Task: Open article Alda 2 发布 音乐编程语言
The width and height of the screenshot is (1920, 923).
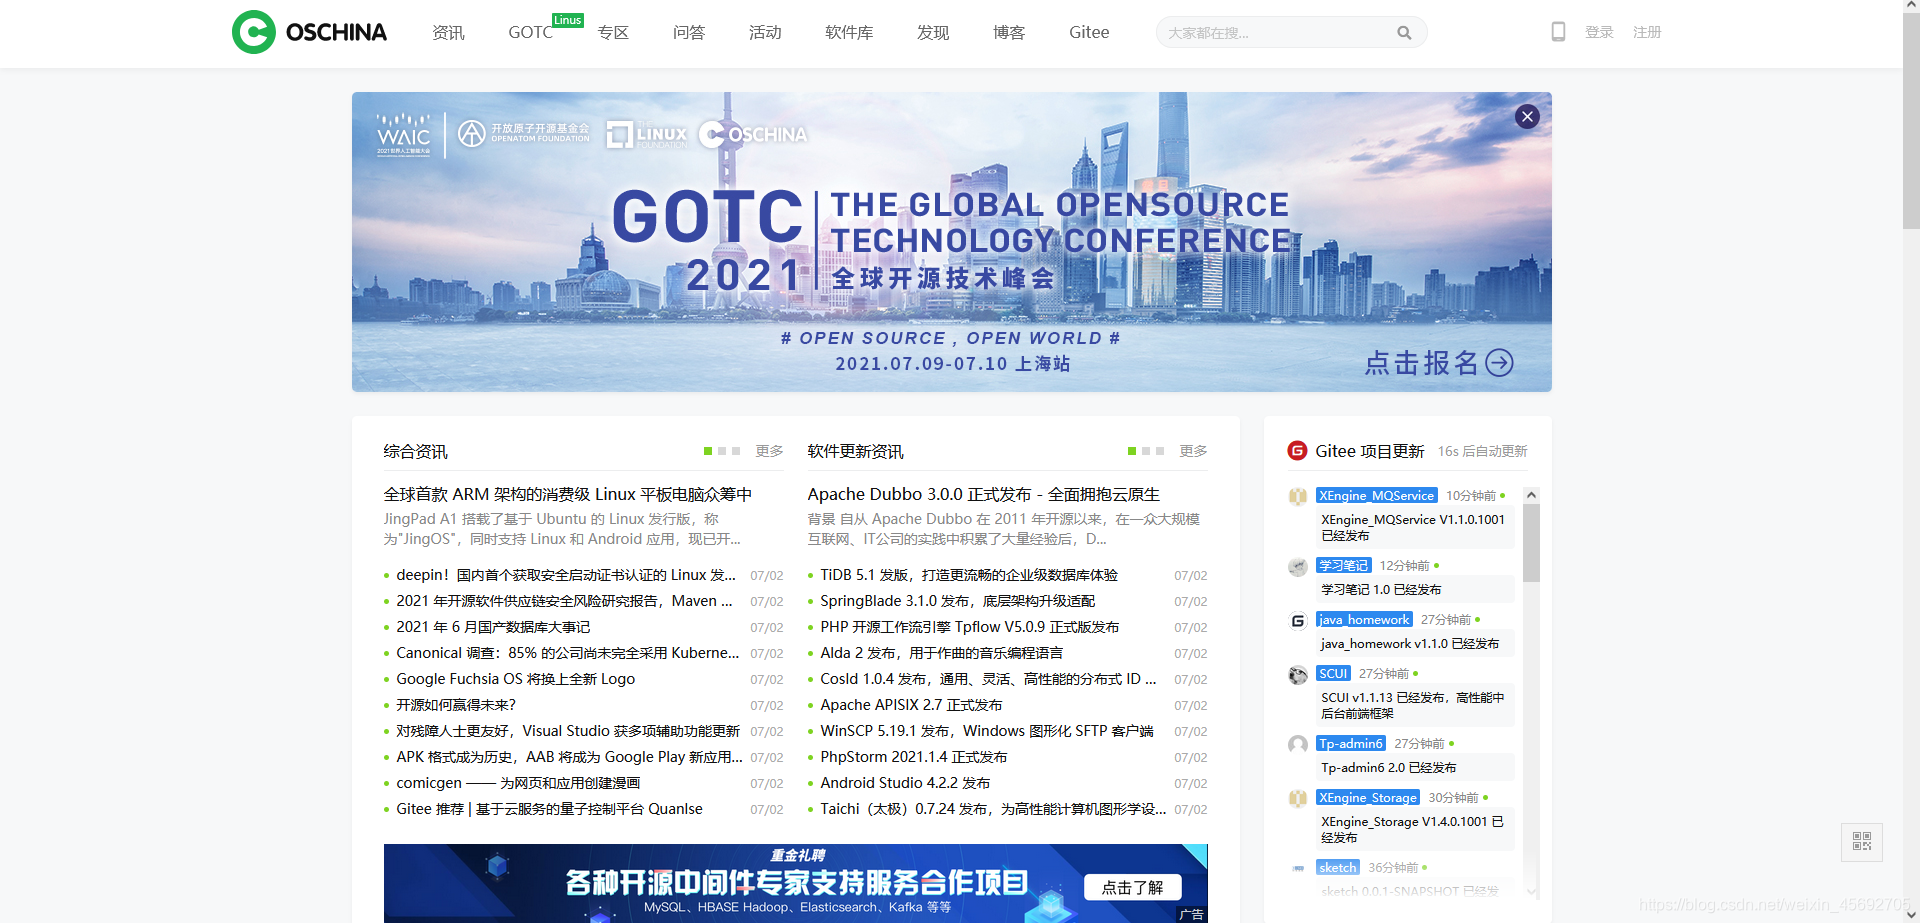Action: click(x=941, y=653)
